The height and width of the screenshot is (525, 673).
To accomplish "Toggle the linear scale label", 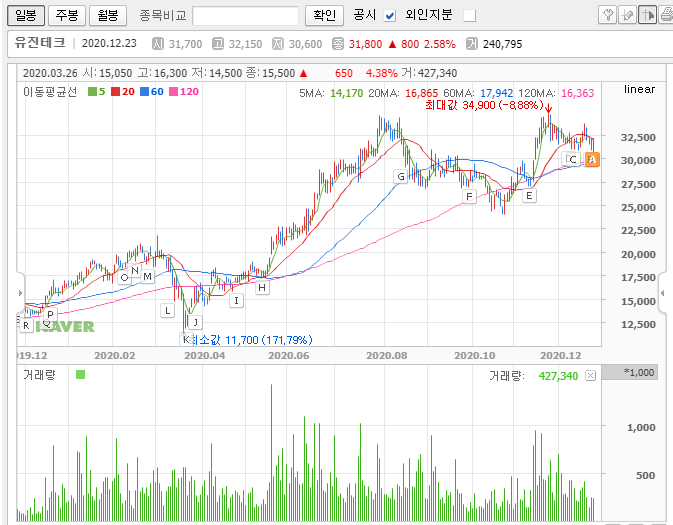I will (639, 89).
